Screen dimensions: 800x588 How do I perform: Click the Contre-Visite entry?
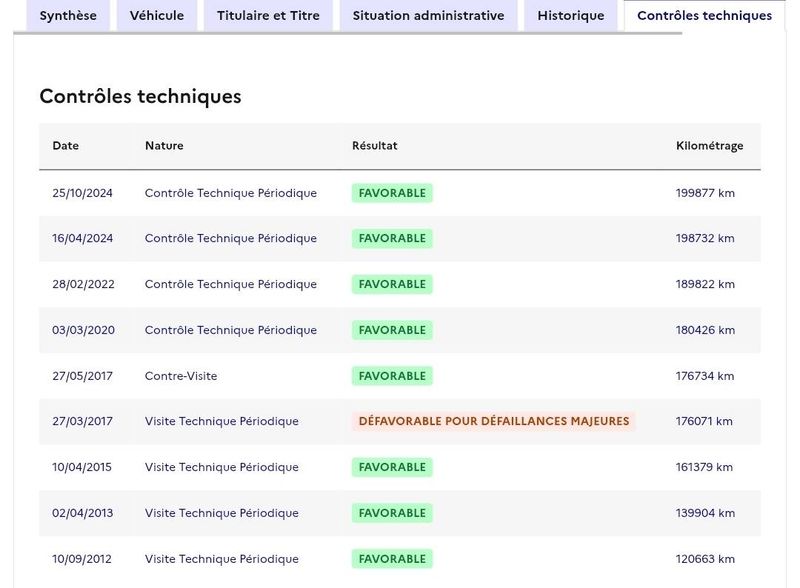(181, 376)
